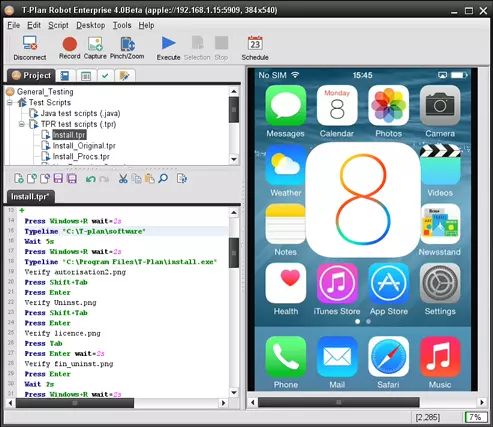Click the pencil-on-document panel tab

click(x=125, y=76)
